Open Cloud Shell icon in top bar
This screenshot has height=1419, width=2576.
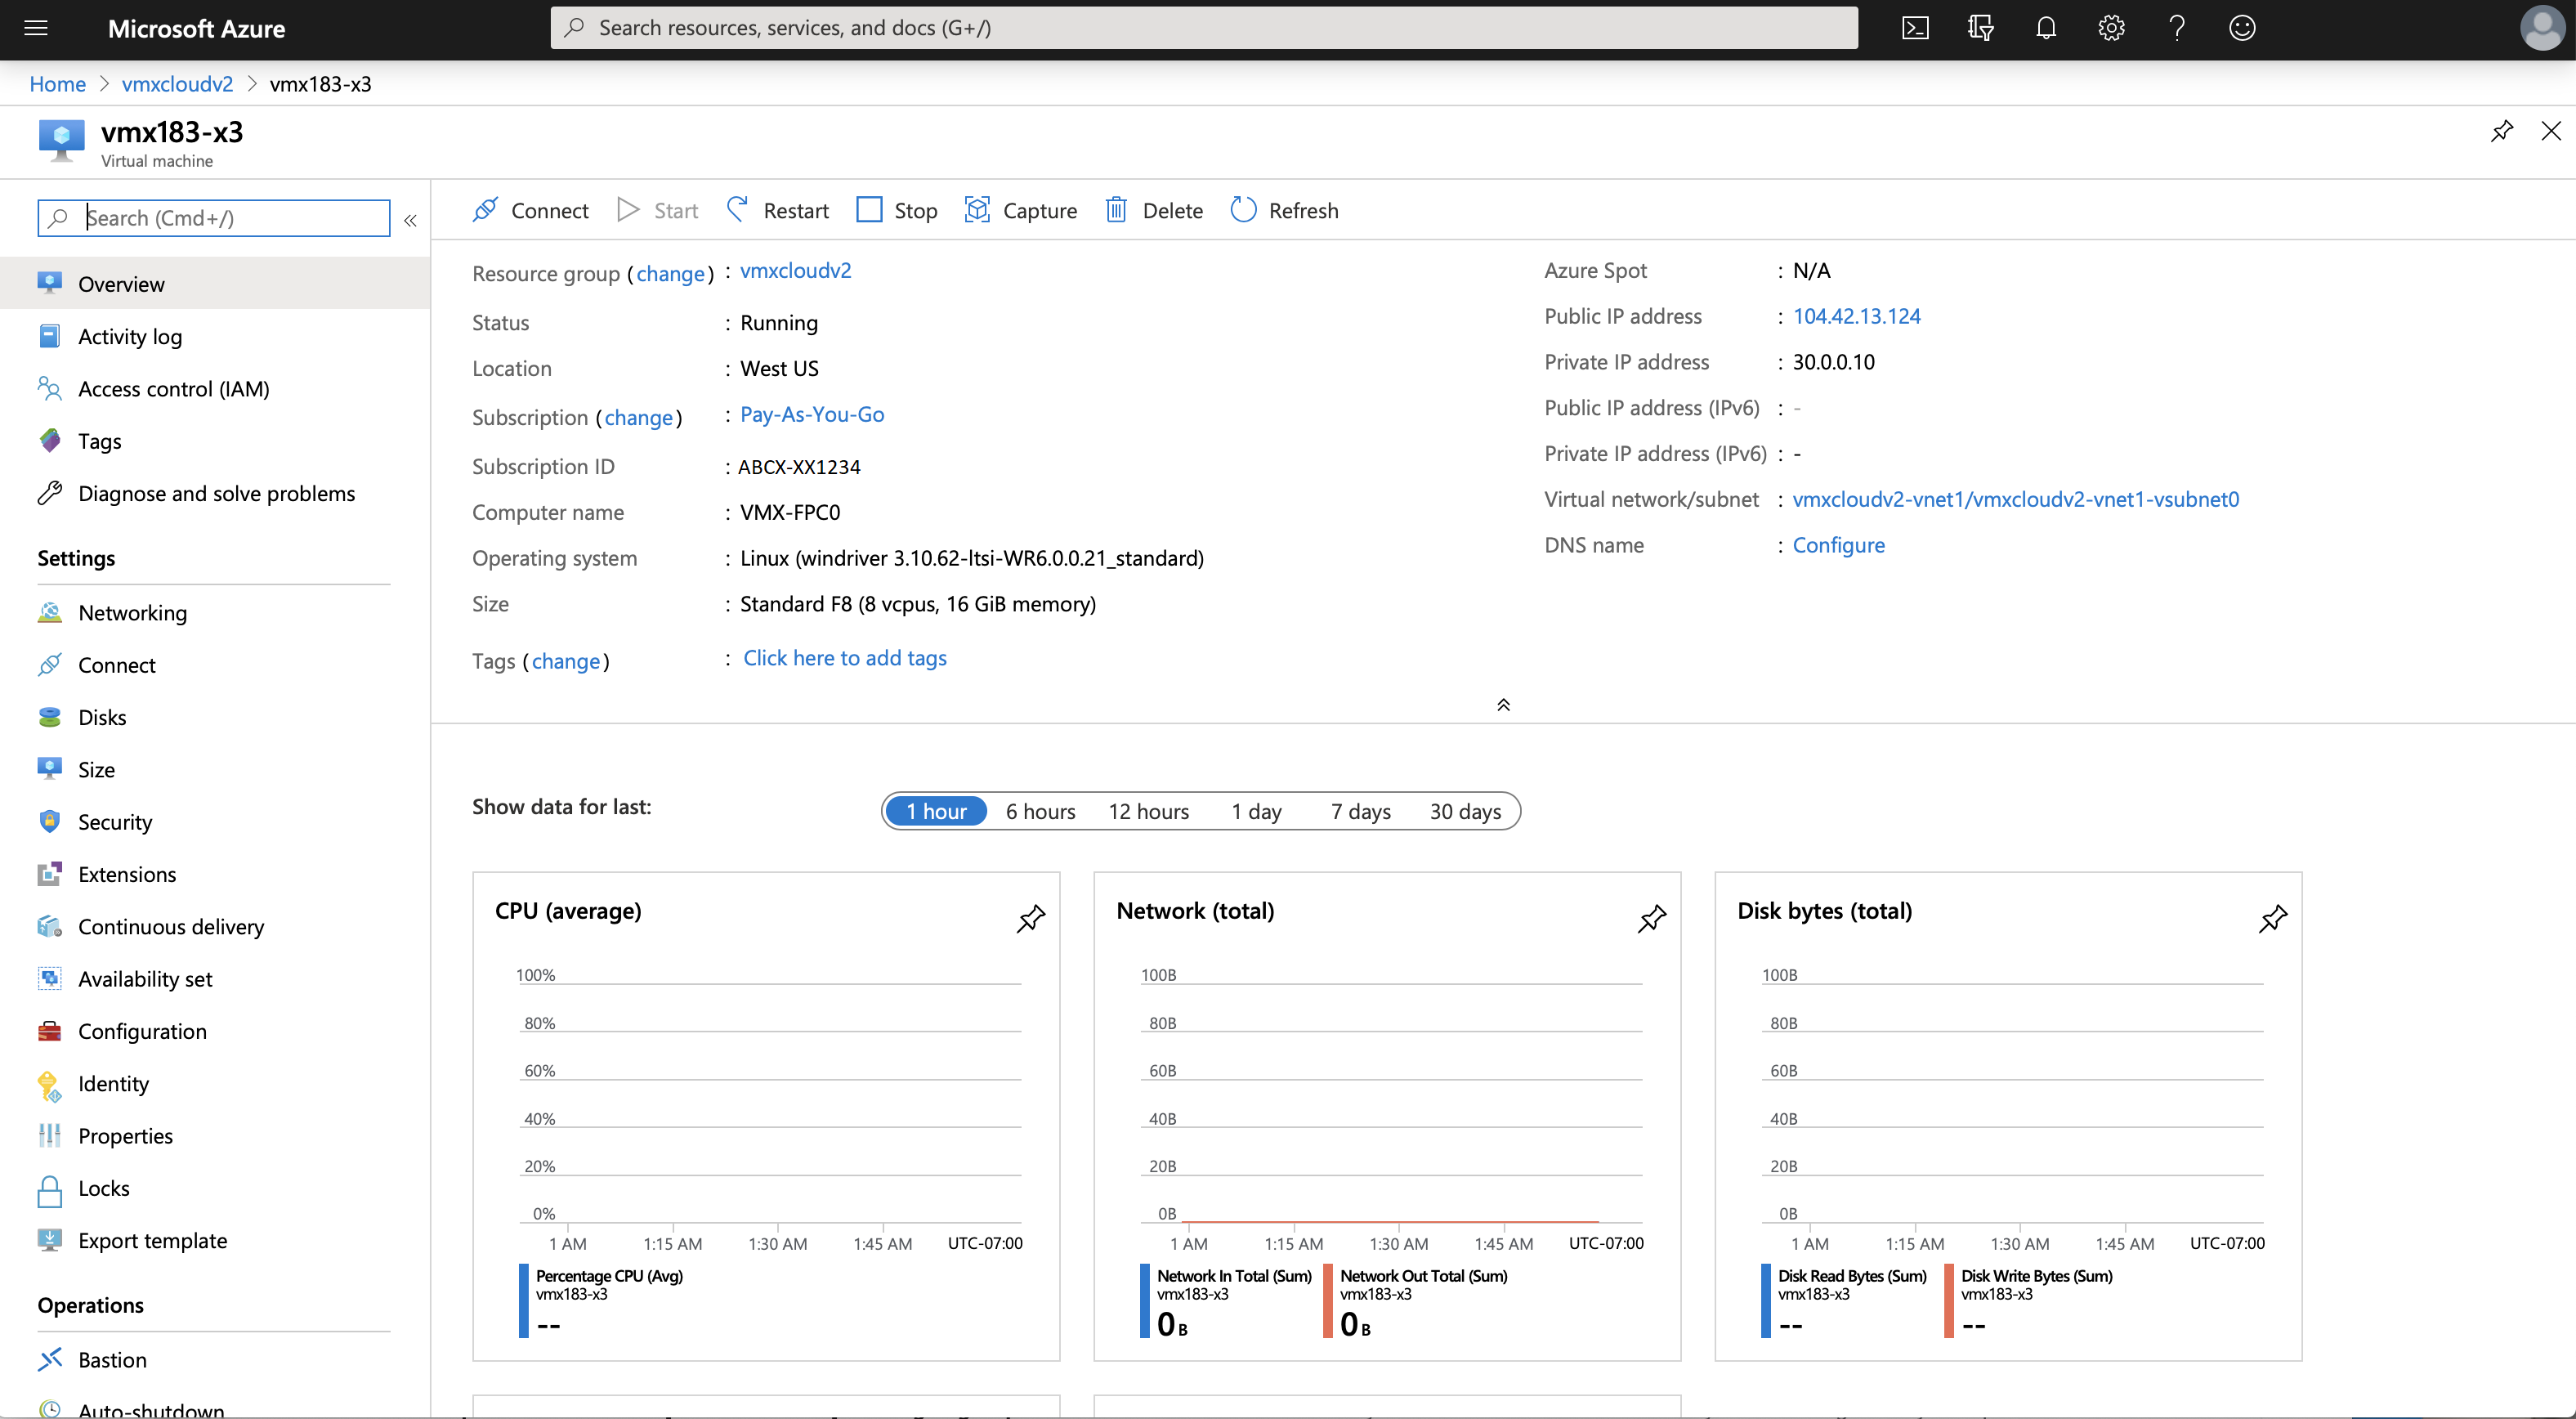pyautogui.click(x=1915, y=28)
